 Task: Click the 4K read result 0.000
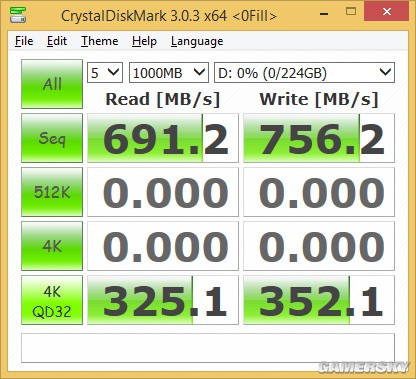click(x=163, y=246)
